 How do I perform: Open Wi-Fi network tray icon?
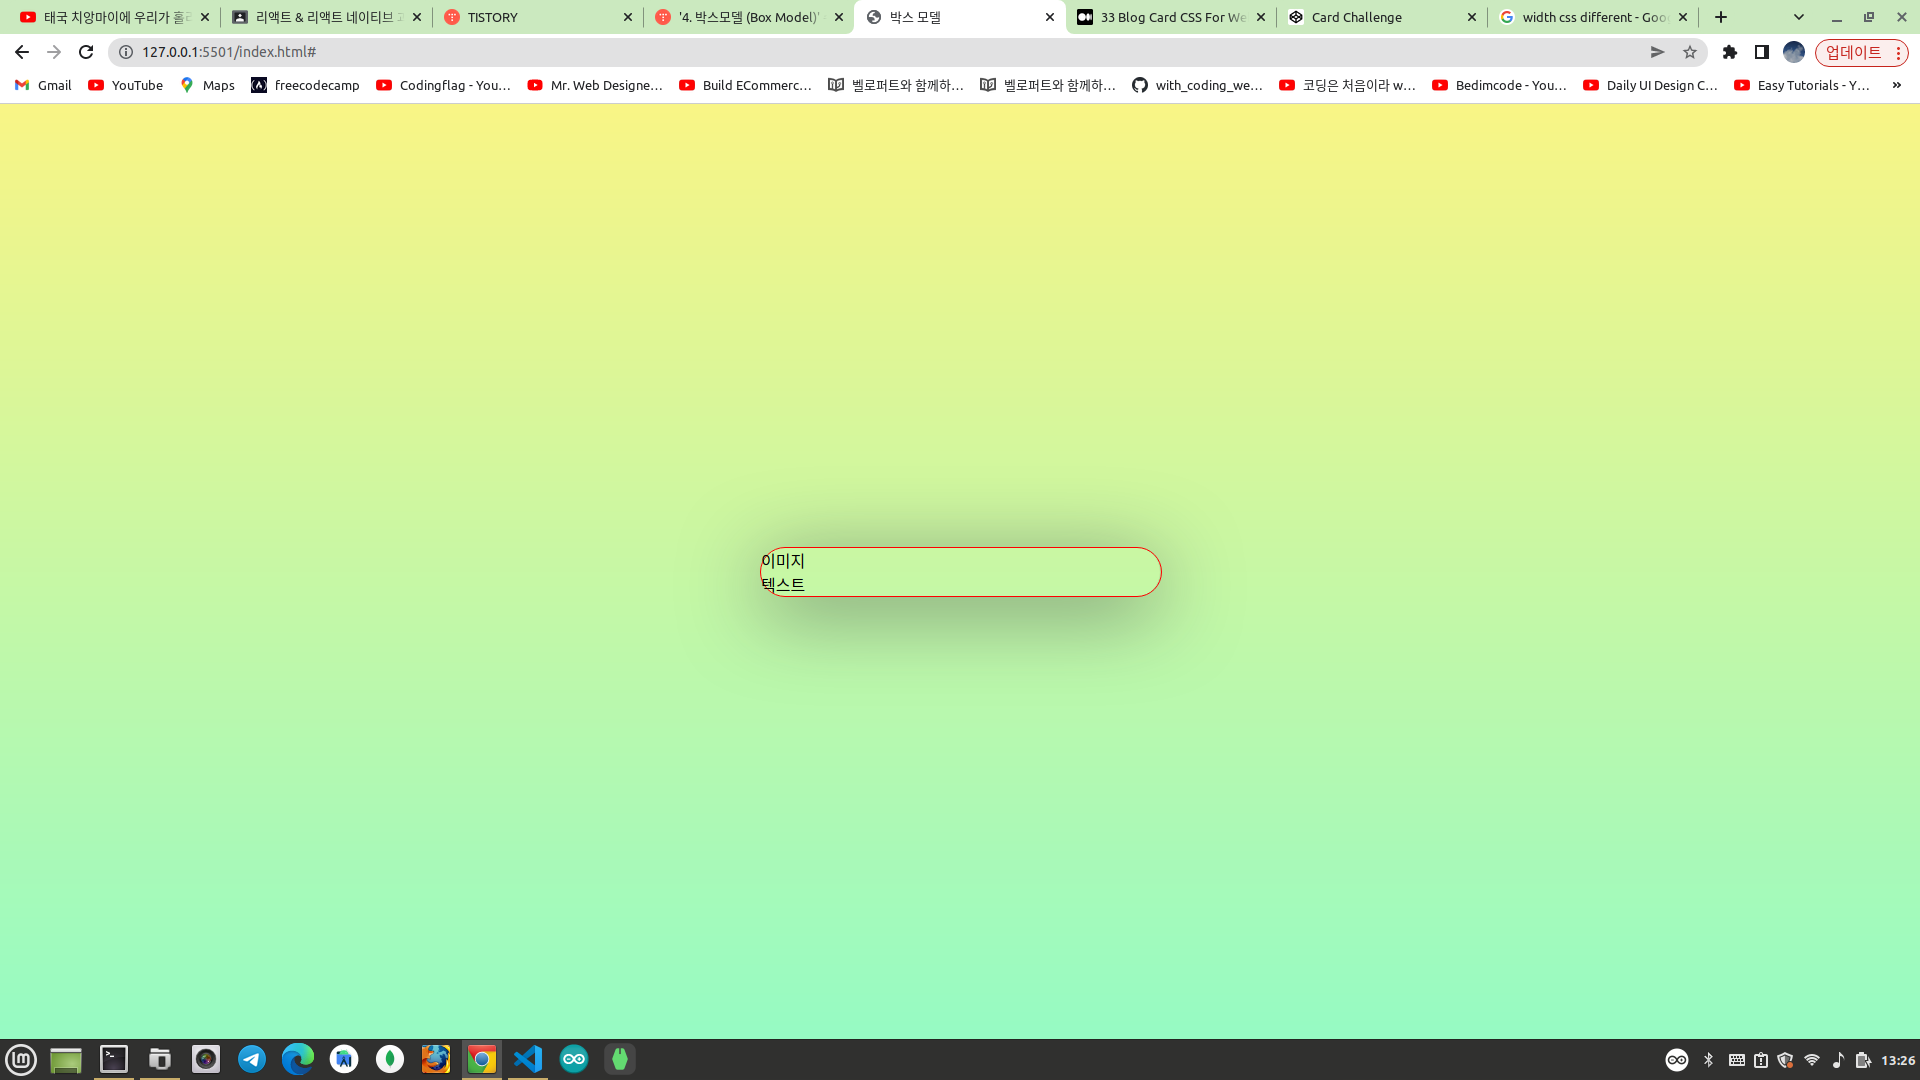1812,1060
